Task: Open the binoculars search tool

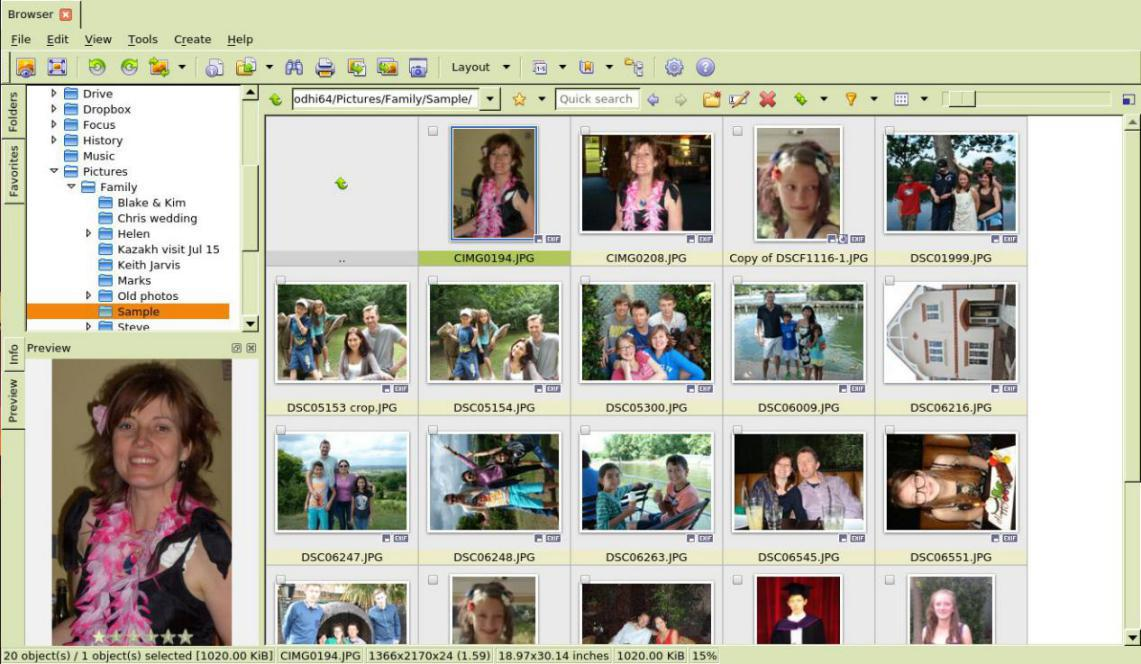Action: (294, 68)
